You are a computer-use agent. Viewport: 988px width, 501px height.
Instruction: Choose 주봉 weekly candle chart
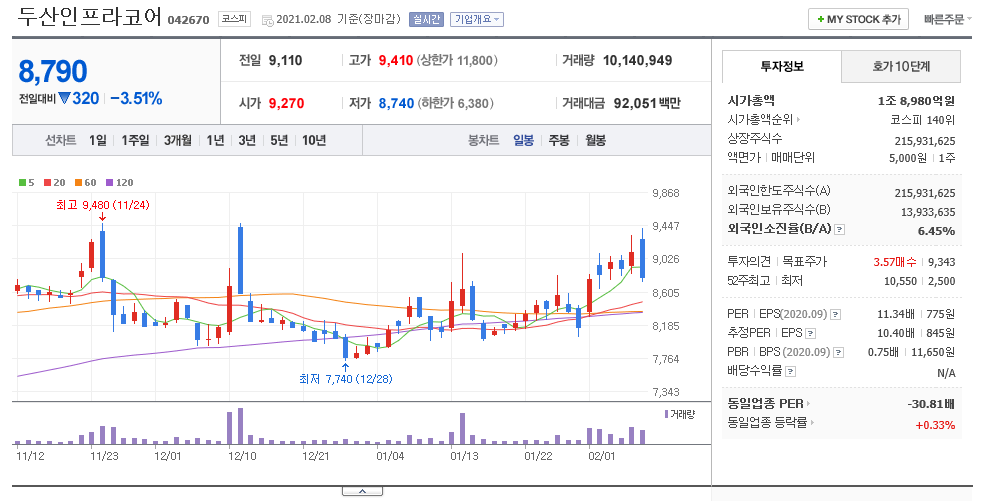(559, 141)
